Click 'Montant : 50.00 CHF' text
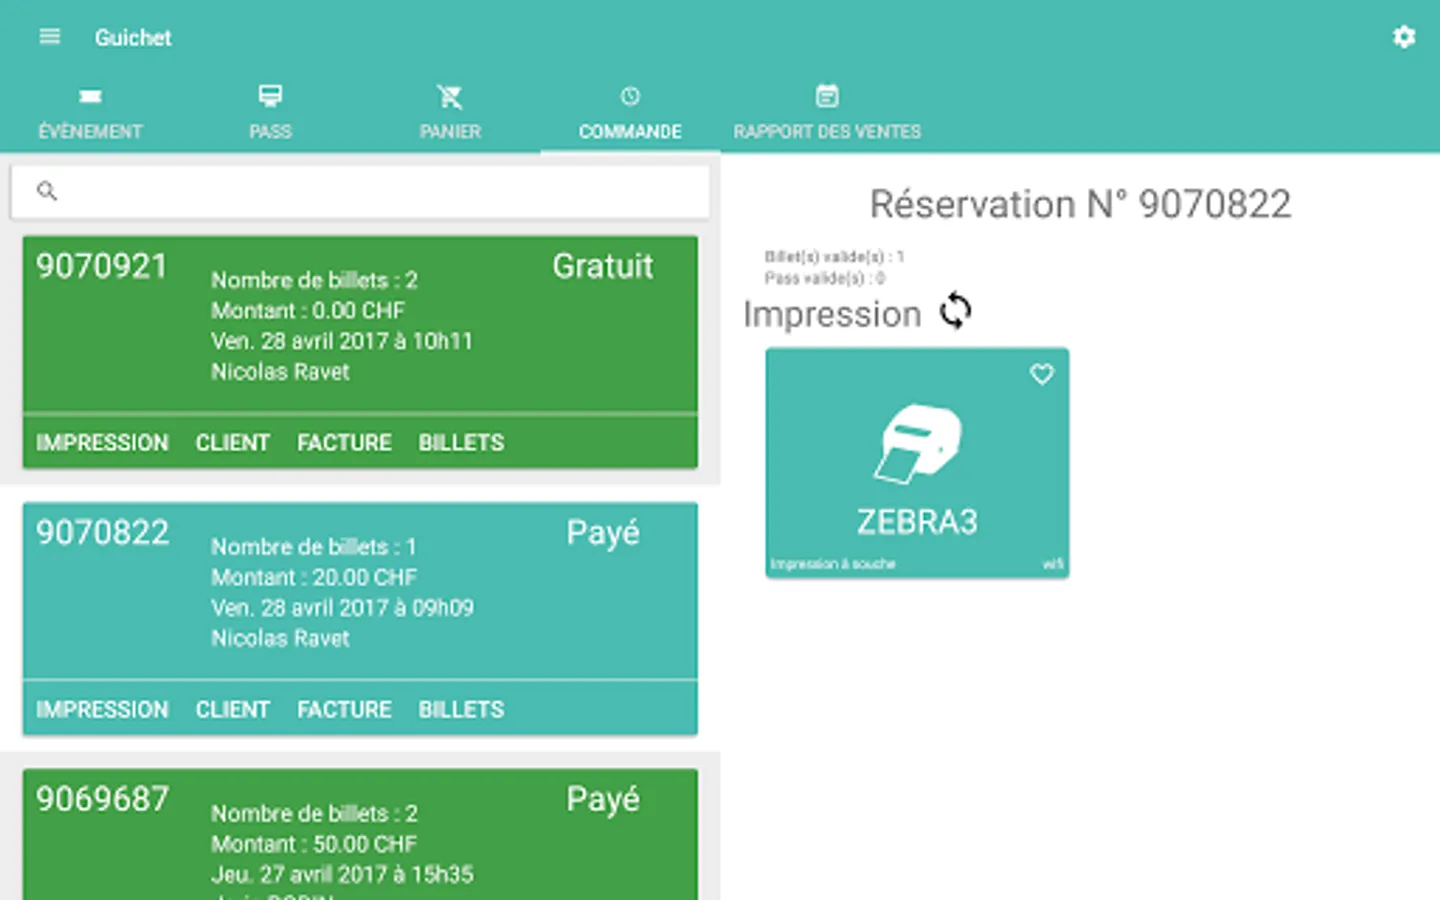This screenshot has width=1440, height=900. pos(314,844)
